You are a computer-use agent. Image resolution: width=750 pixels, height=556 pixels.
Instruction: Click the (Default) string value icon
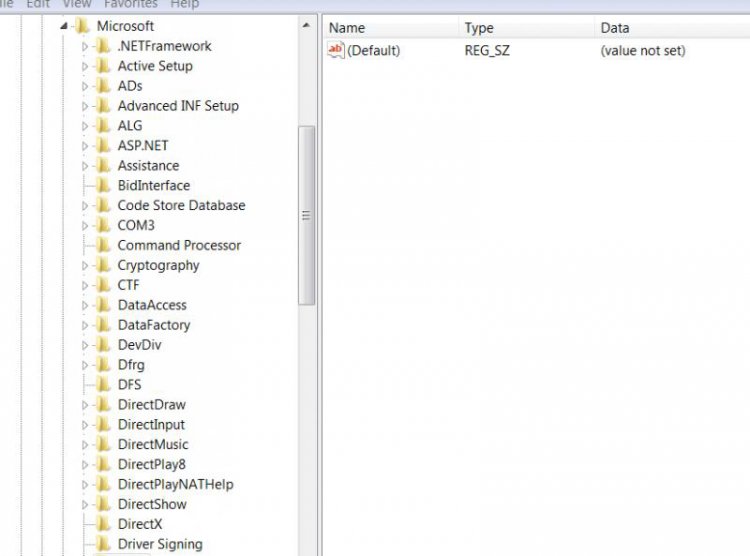click(336, 51)
